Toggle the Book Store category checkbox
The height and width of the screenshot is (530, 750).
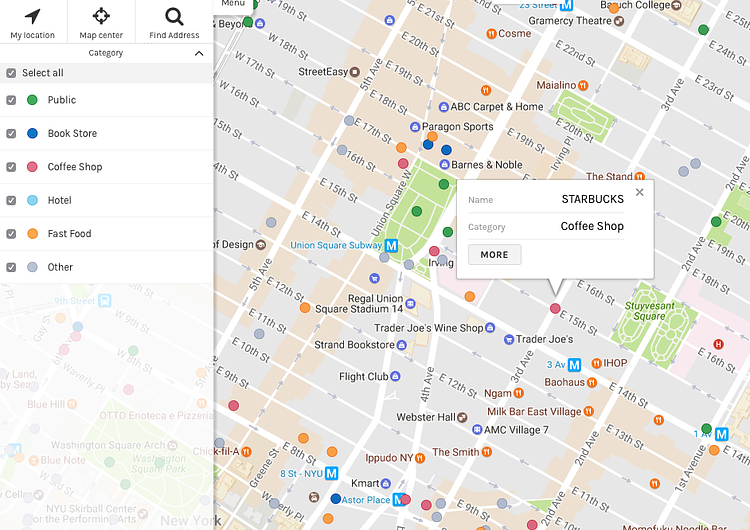pos(11,133)
